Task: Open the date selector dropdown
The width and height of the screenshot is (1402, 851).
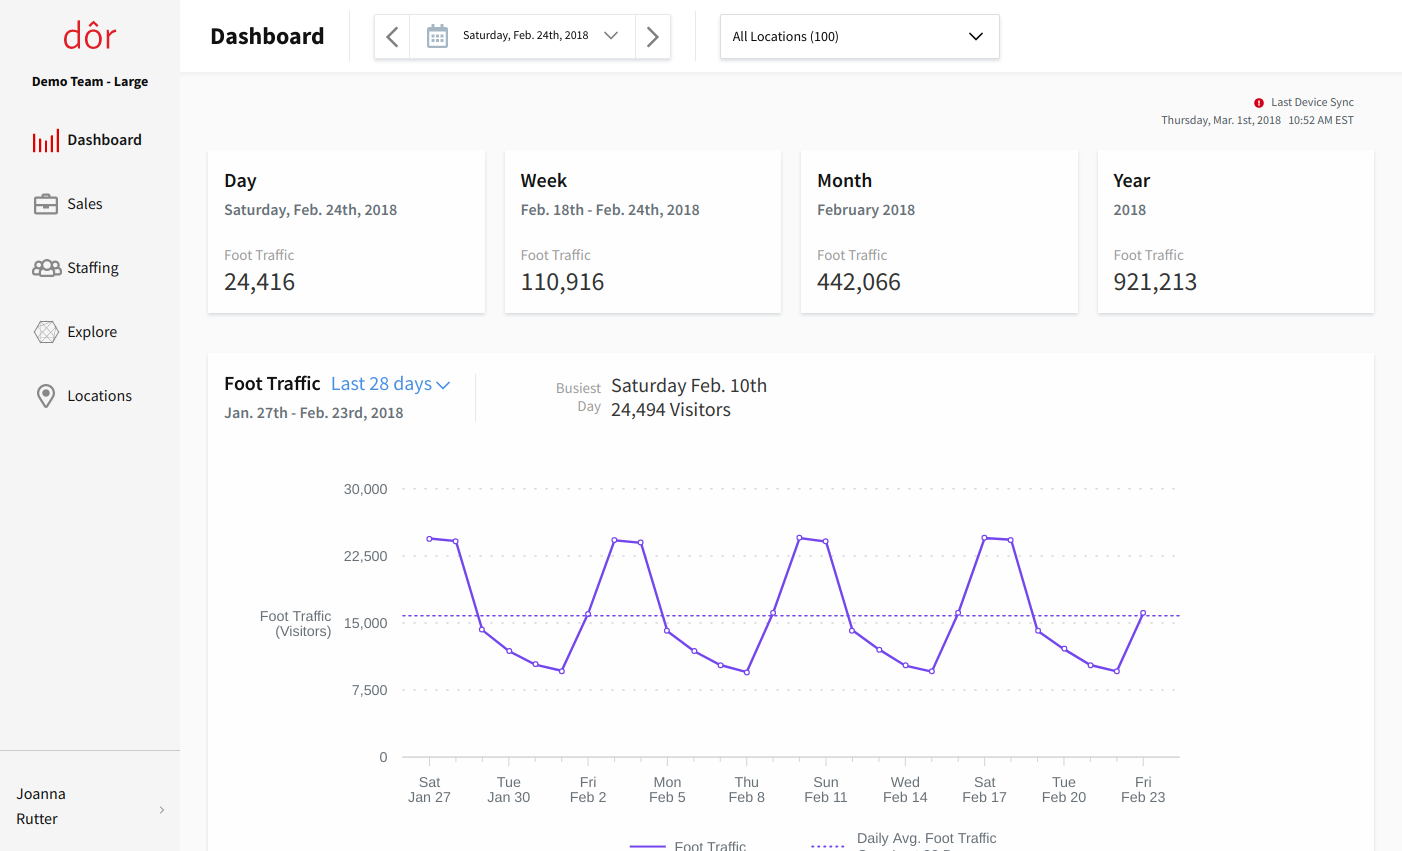Action: click(x=611, y=35)
